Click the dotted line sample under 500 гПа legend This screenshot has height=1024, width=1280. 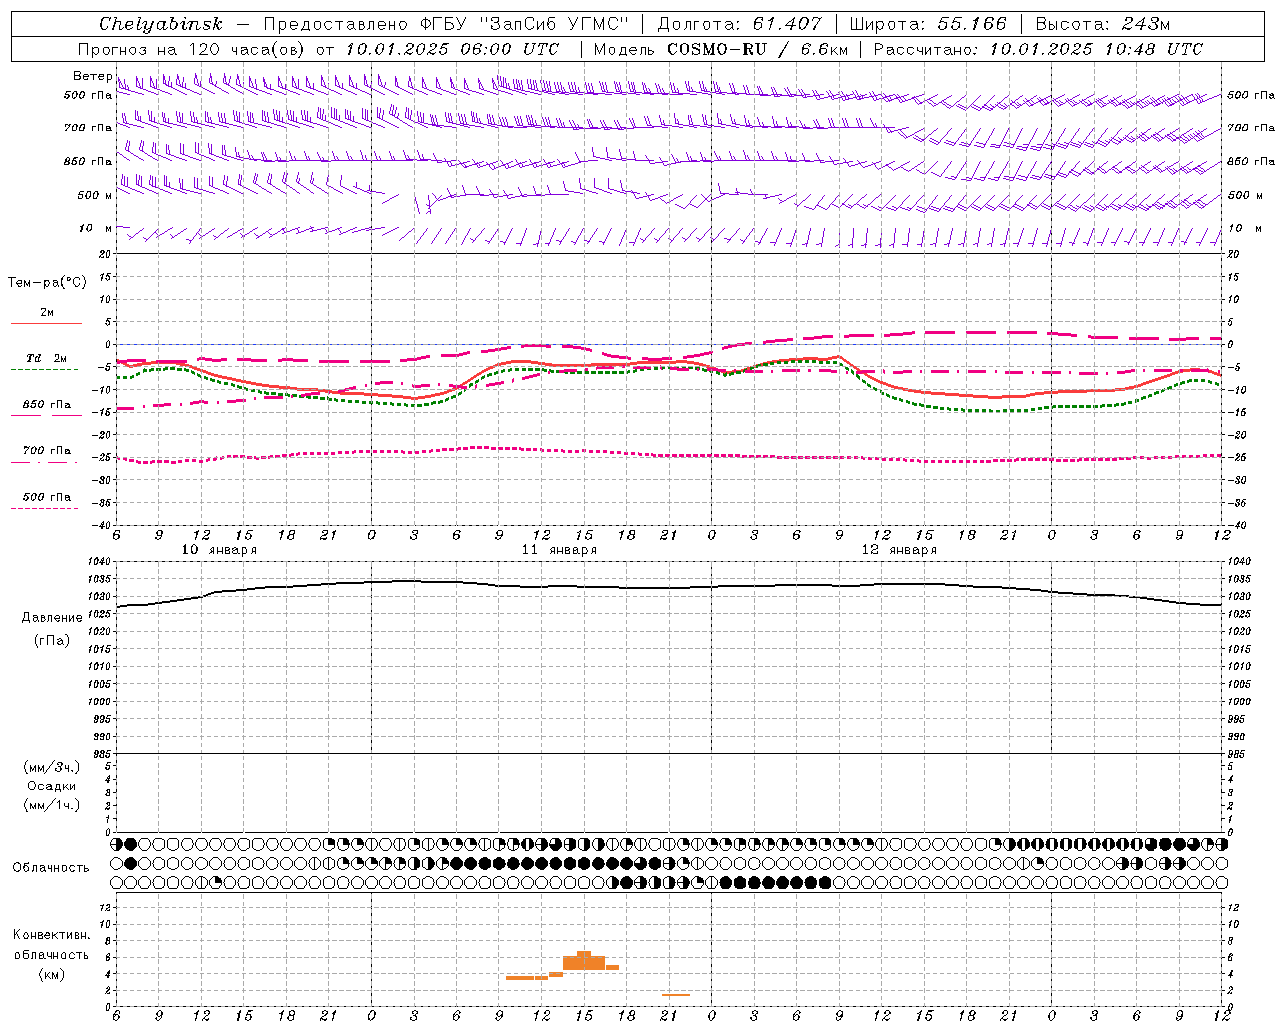(x=45, y=508)
